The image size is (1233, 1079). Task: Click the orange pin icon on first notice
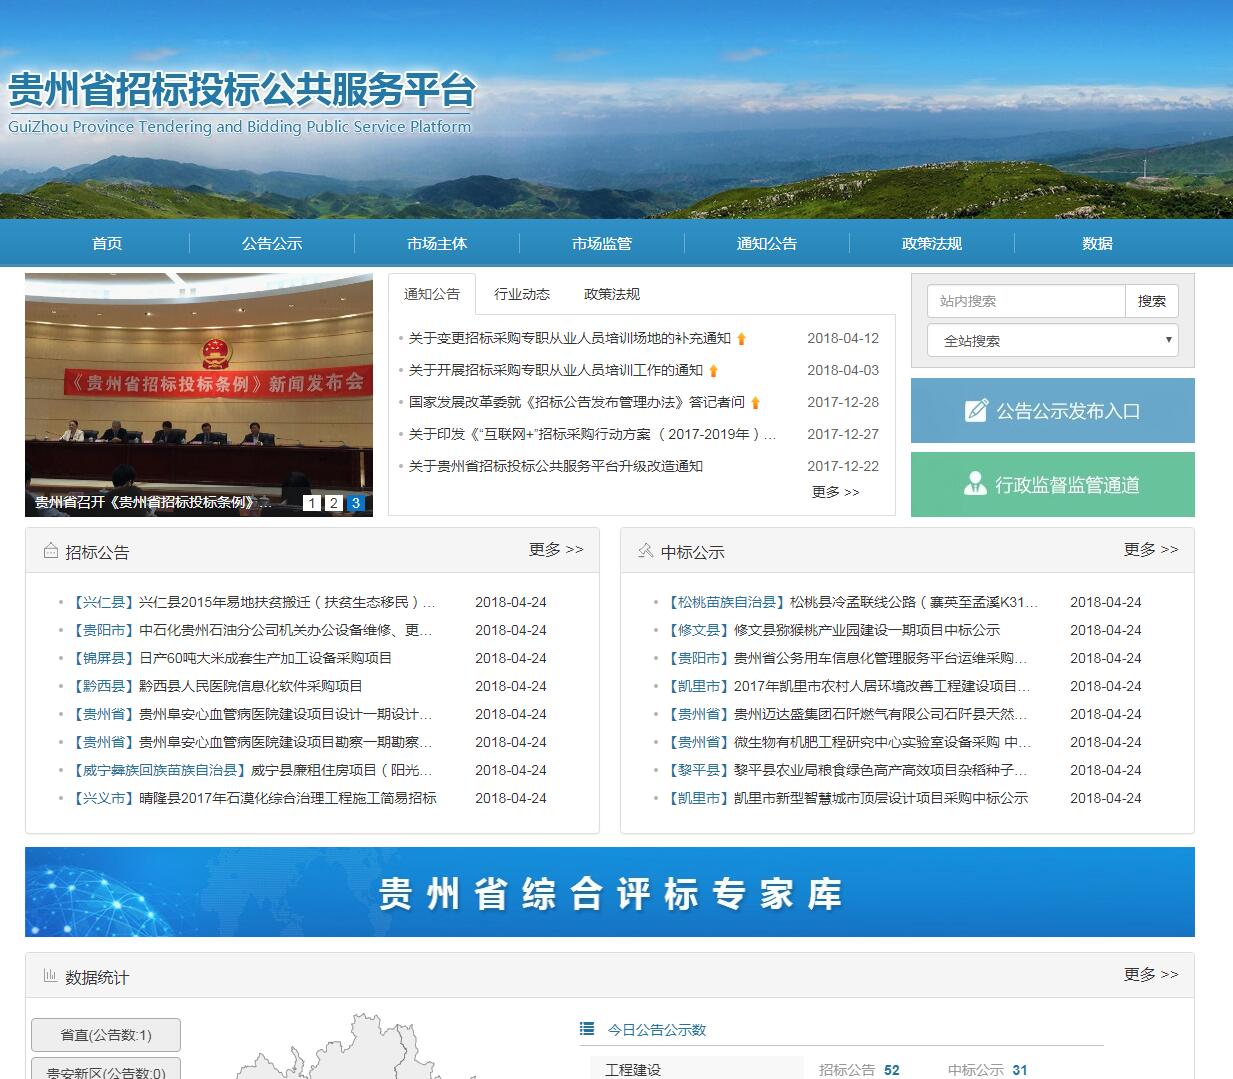(x=741, y=339)
